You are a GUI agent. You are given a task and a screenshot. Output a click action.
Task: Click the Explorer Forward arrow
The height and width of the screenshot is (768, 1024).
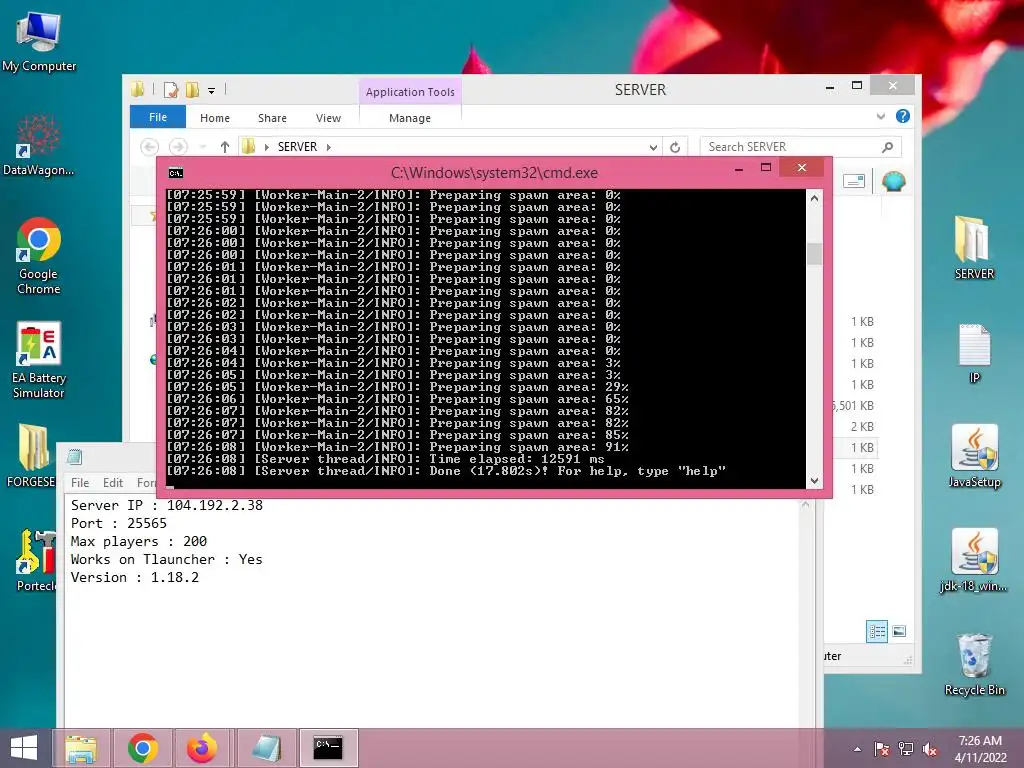(178, 147)
